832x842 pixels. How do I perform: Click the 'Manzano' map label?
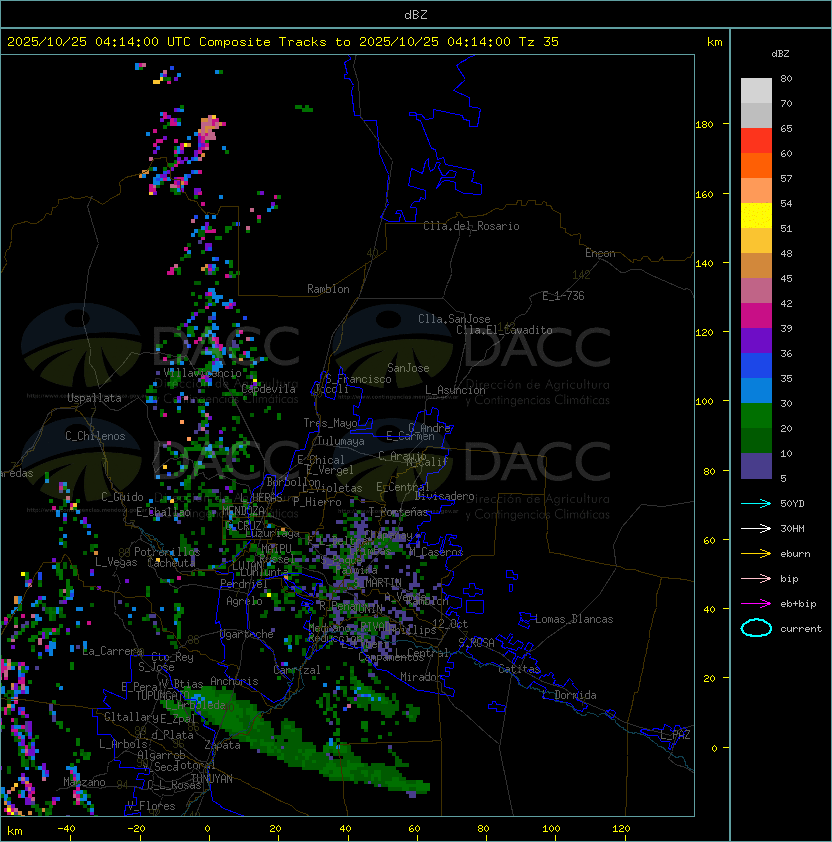tap(84, 782)
